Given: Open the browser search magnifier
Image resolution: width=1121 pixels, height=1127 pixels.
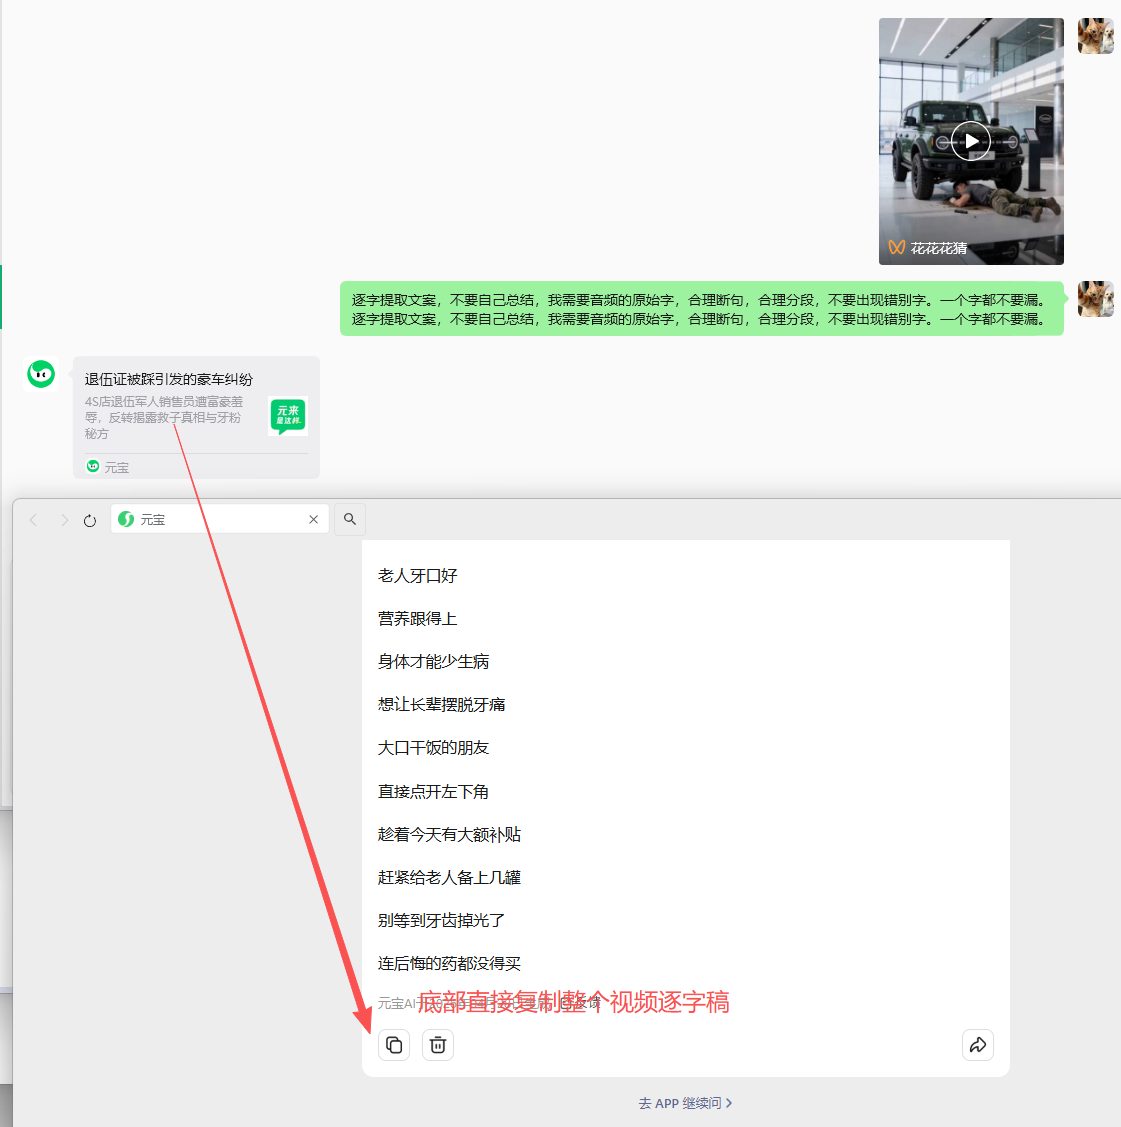Looking at the screenshot, I should pyautogui.click(x=350, y=519).
